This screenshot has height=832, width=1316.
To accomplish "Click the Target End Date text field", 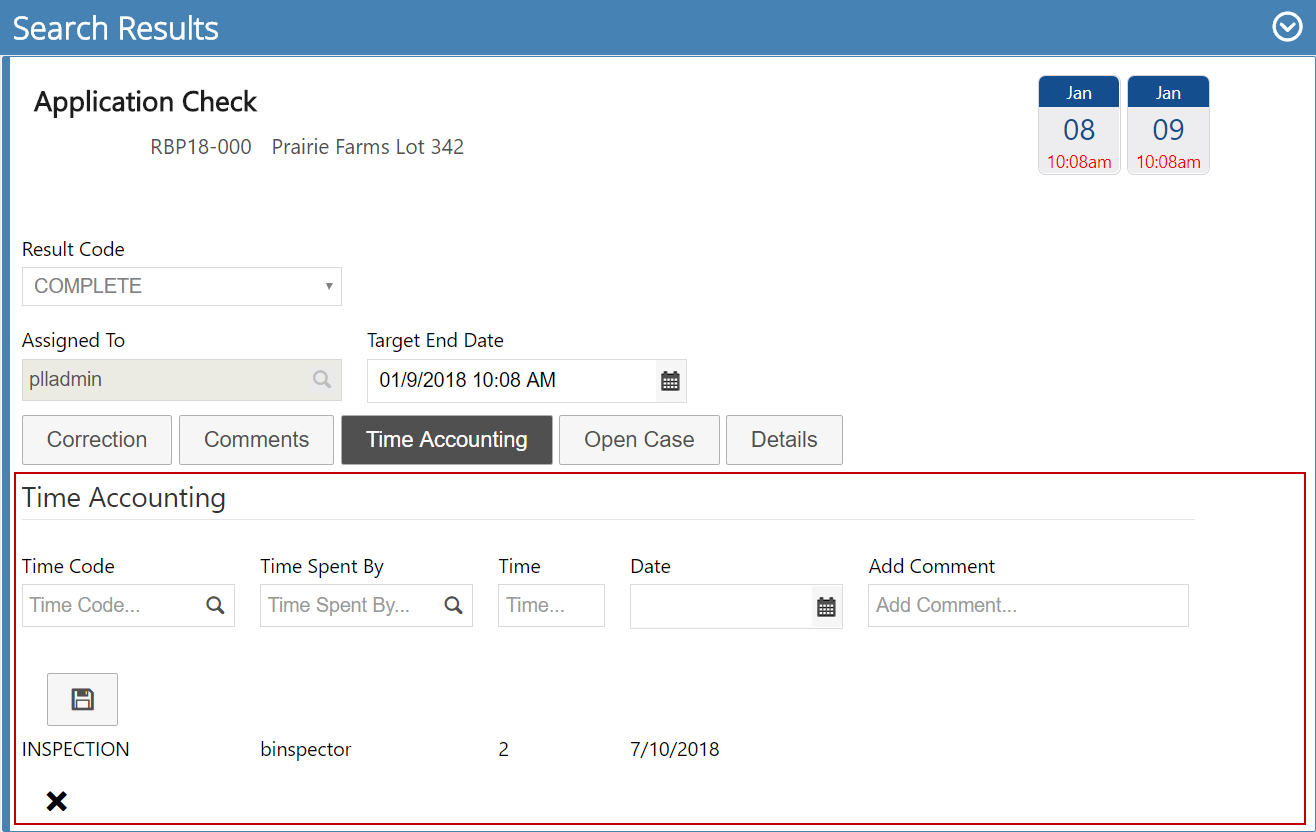I will 510,381.
